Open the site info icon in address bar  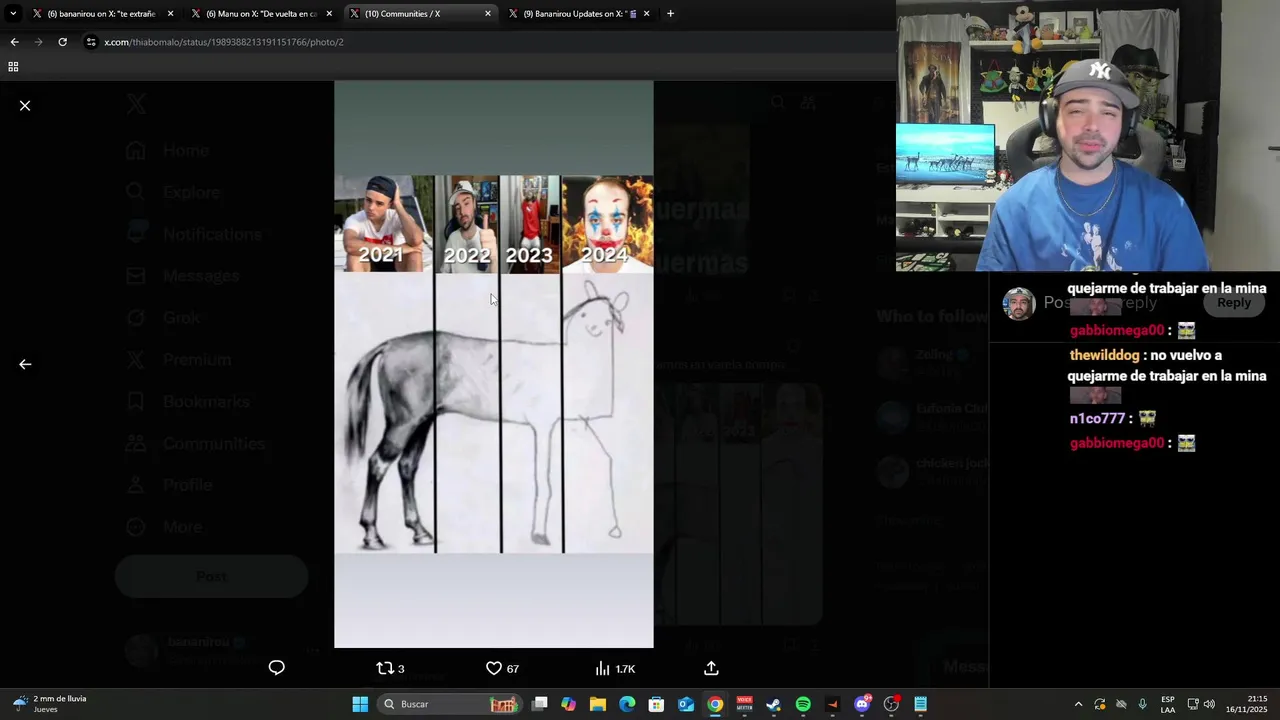click(91, 42)
